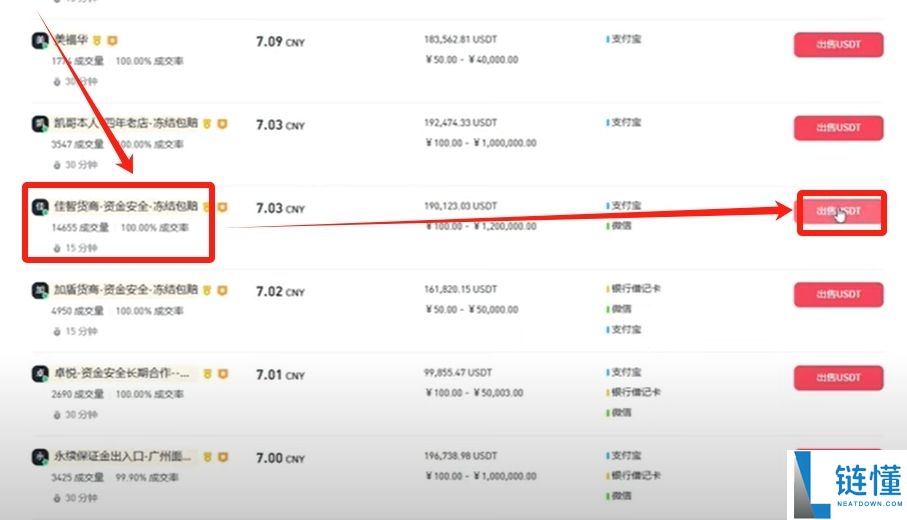Image resolution: width=907 pixels, height=520 pixels.
Task: Click the 永续保证金出入口 merchant avatar
Action: tap(41, 457)
